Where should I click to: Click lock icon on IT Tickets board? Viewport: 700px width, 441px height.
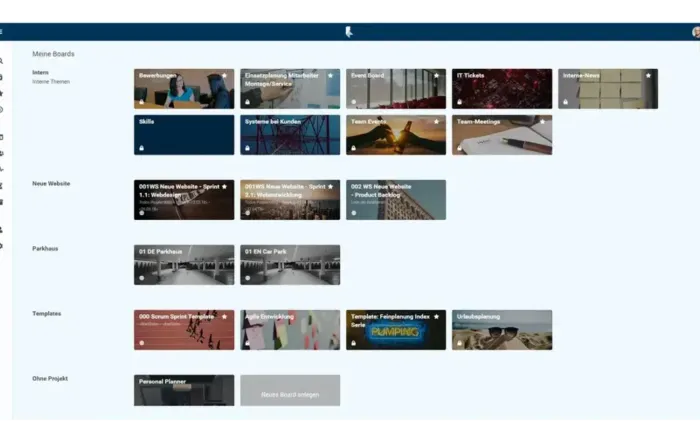pyautogui.click(x=459, y=102)
